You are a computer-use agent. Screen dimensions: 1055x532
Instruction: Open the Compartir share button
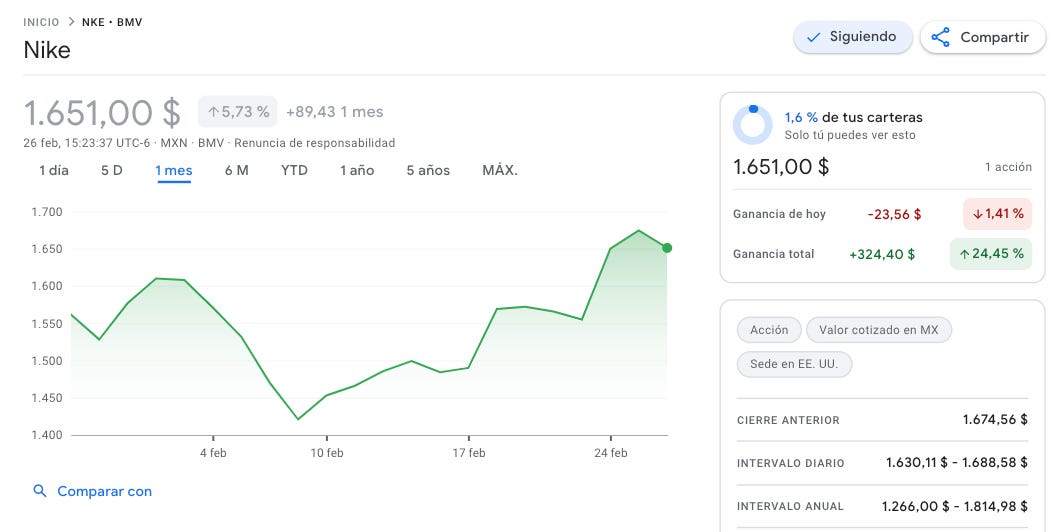[x=982, y=37]
